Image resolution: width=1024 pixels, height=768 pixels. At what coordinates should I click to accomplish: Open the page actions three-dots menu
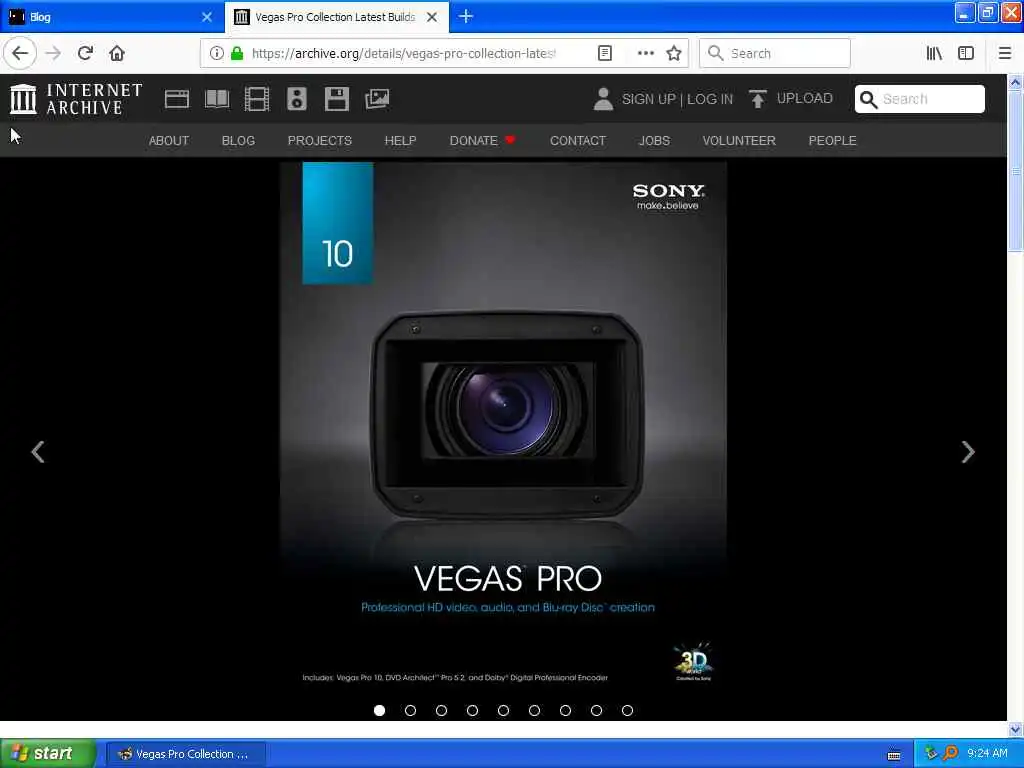[645, 53]
